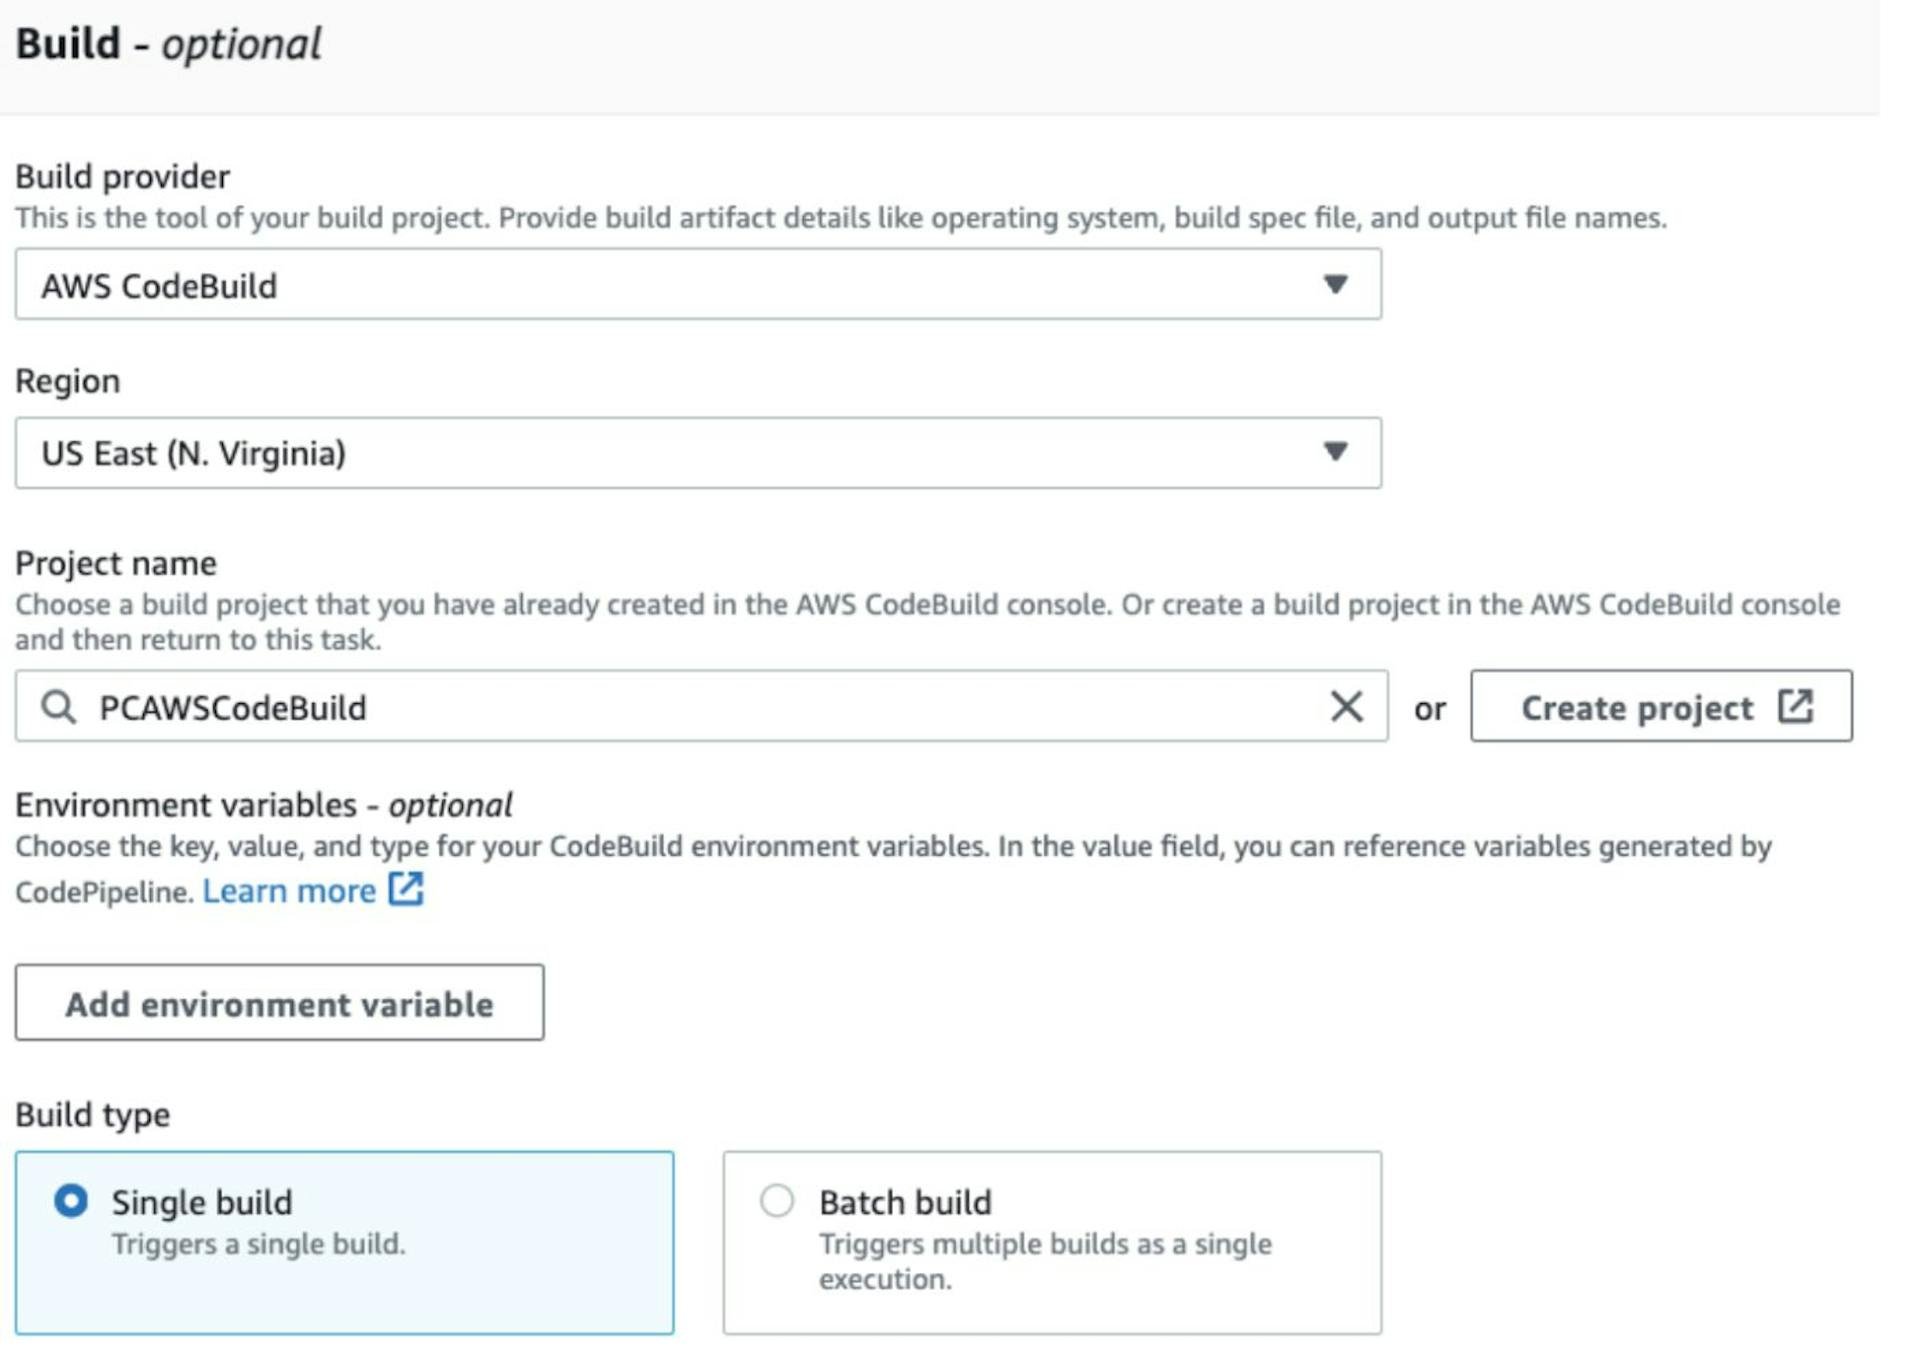Click the dropdown arrow on Build provider
The width and height of the screenshot is (1920, 1354).
pyautogui.click(x=1337, y=284)
